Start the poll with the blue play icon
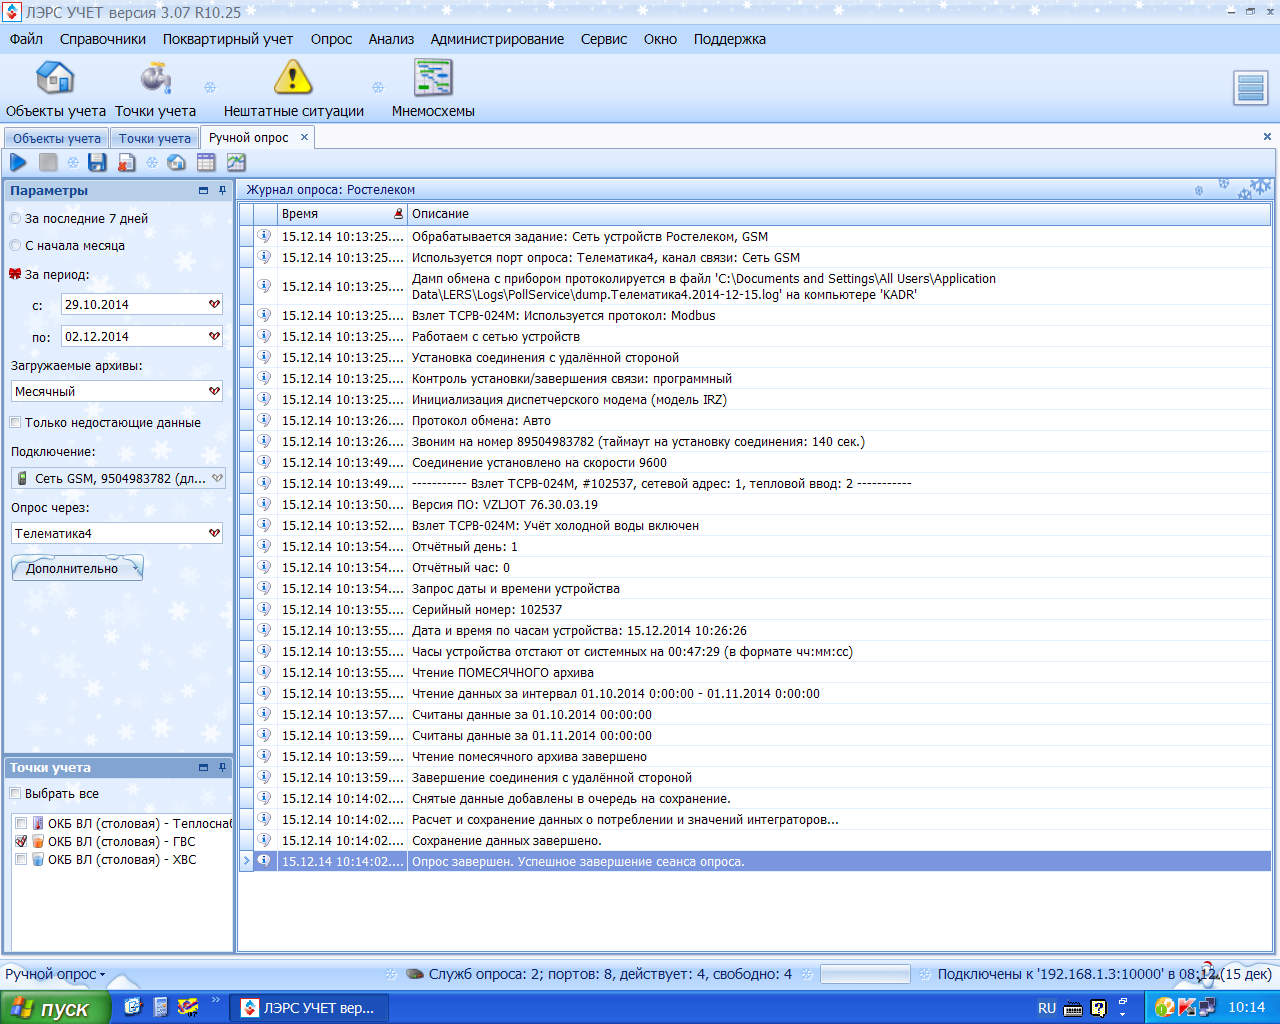The height and width of the screenshot is (1024, 1280). [18, 162]
